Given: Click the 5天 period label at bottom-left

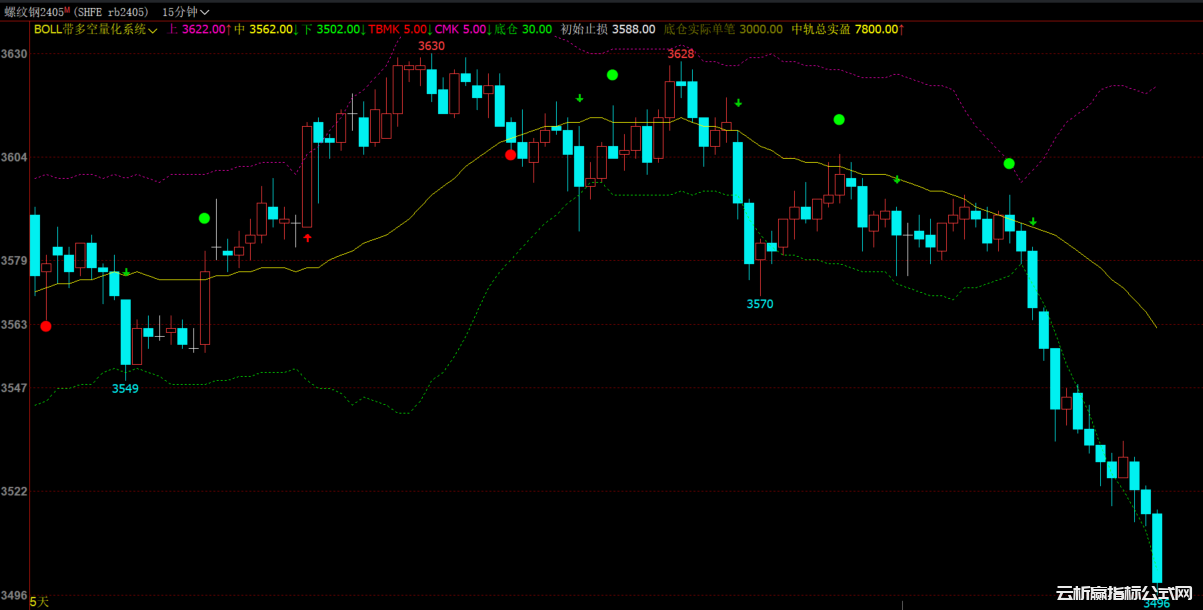Looking at the screenshot, I should click(39, 602).
